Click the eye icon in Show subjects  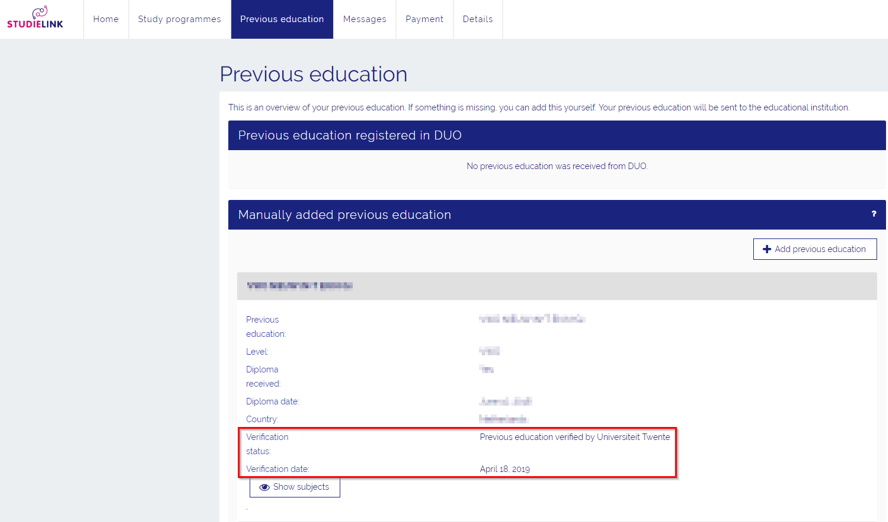coord(264,487)
